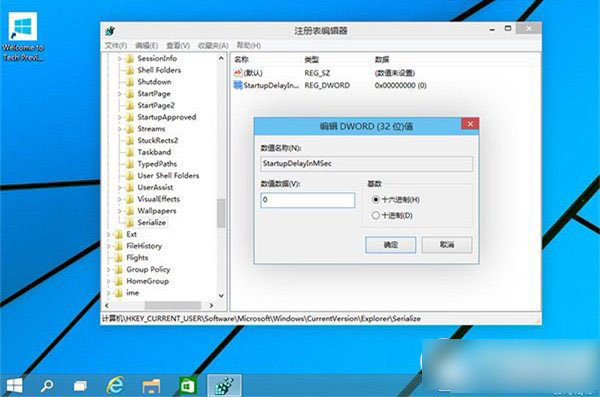600x397 pixels.
Task: Open File Explorer from taskbar
Action: (x=151, y=386)
